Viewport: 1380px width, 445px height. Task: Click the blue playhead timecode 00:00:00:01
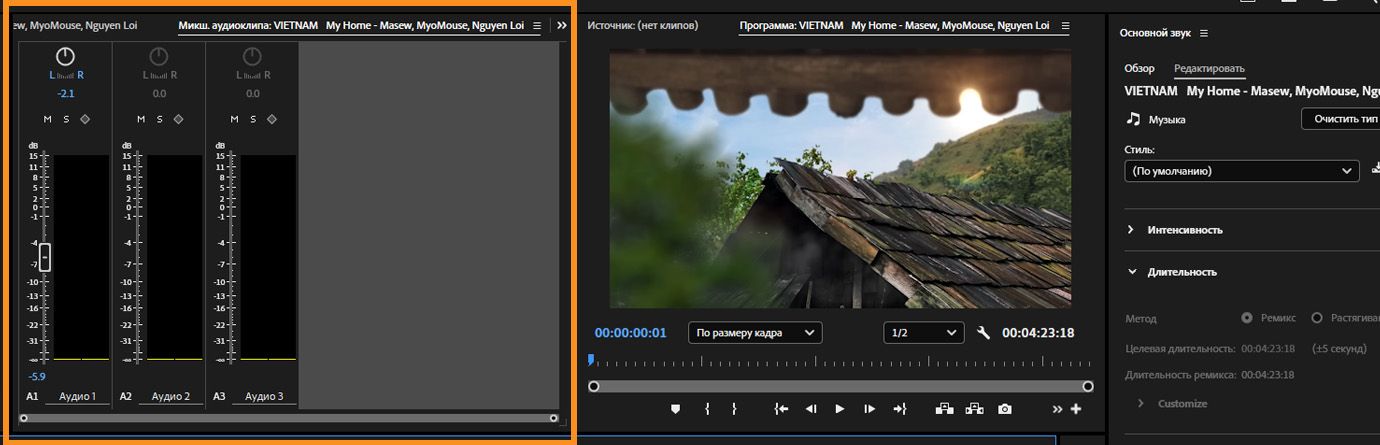click(630, 333)
